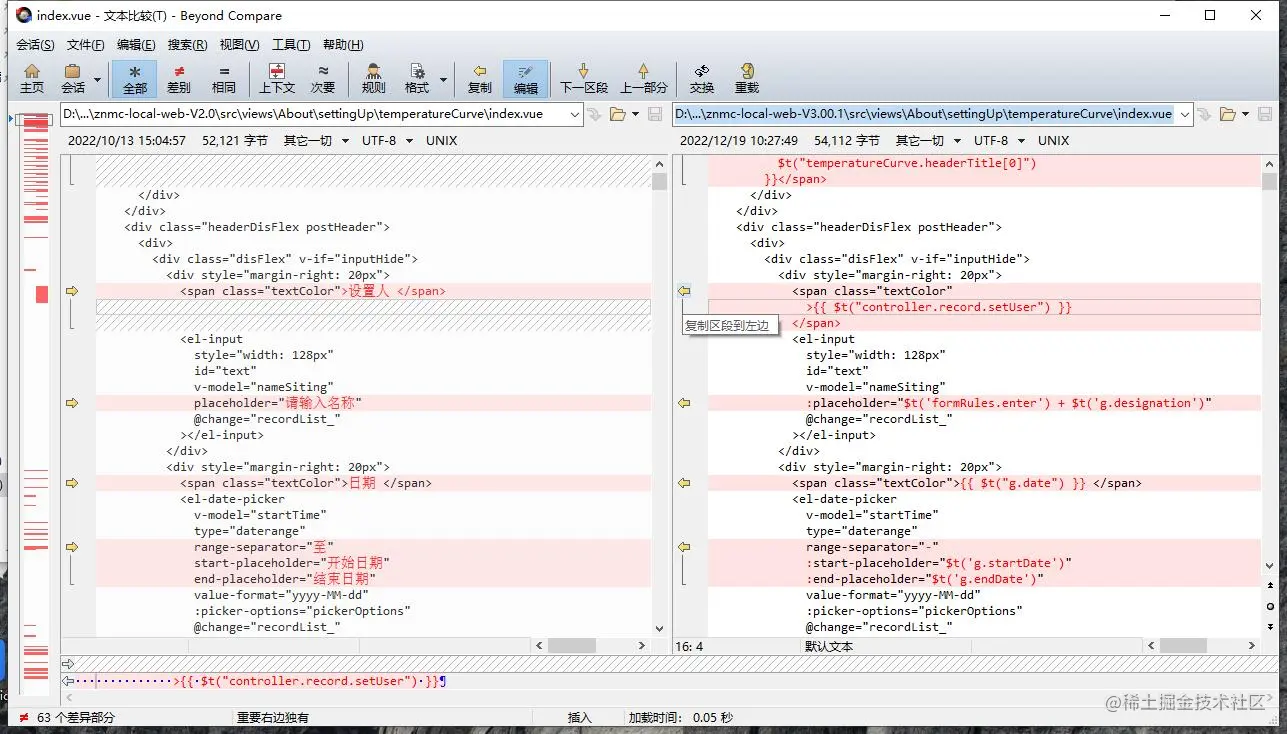This screenshot has width=1287, height=734.
Task: Open left pane 其它一切 file type dropdown
Action: tap(316, 141)
